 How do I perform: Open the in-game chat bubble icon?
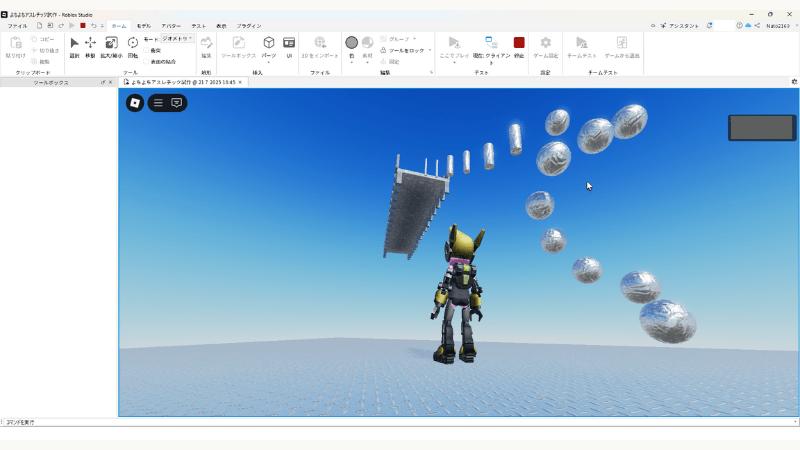click(177, 103)
